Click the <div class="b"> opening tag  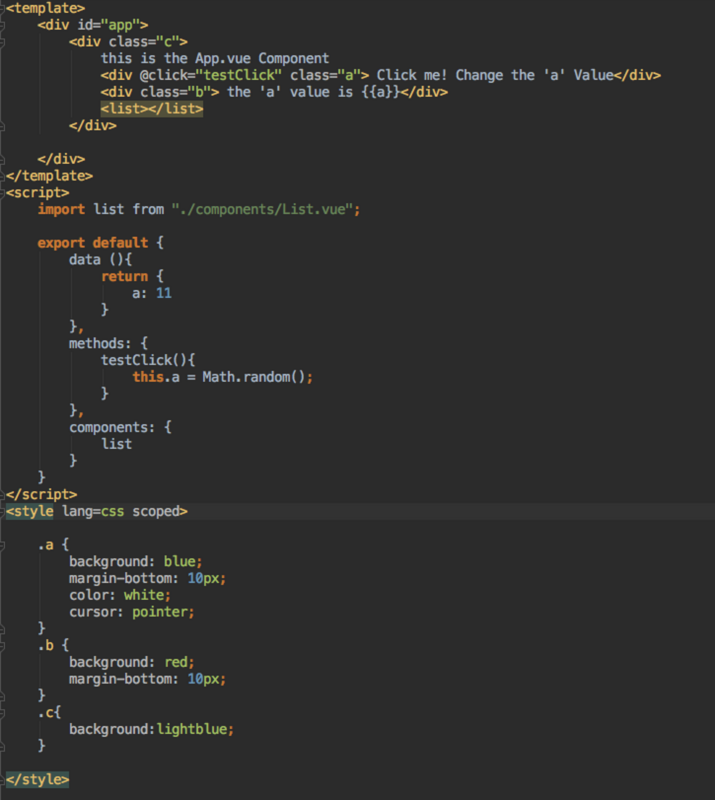pyautogui.click(x=160, y=92)
